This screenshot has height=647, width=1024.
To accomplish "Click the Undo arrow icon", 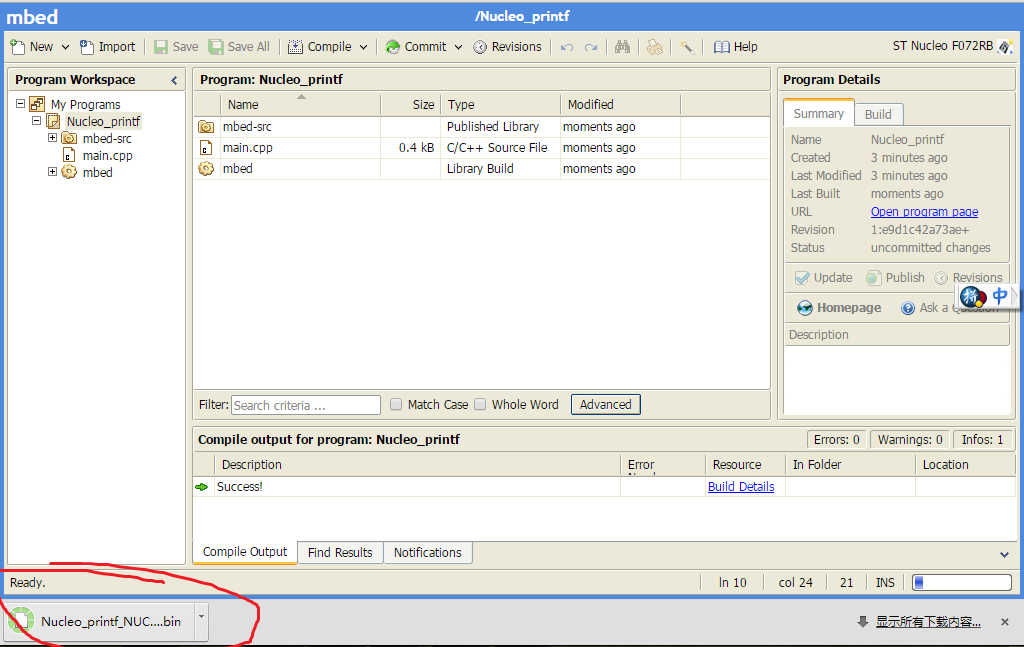I will 567,47.
